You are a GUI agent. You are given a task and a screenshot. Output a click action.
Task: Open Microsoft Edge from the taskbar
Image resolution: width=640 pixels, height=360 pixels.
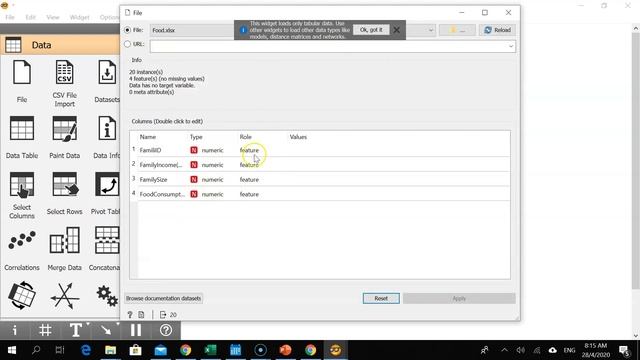[x=86, y=350]
